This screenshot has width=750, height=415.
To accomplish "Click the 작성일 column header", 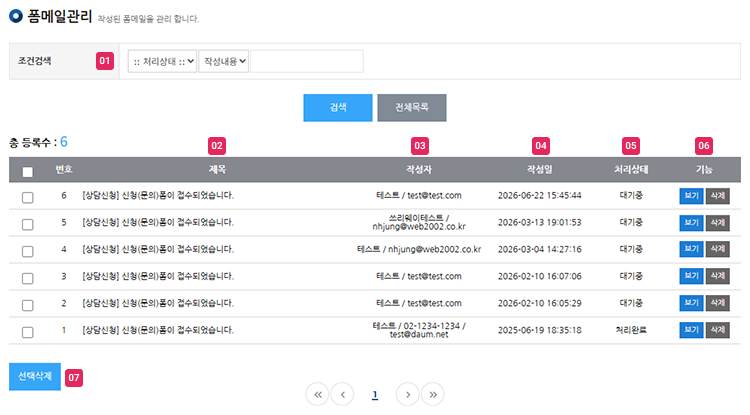I will tap(540, 169).
